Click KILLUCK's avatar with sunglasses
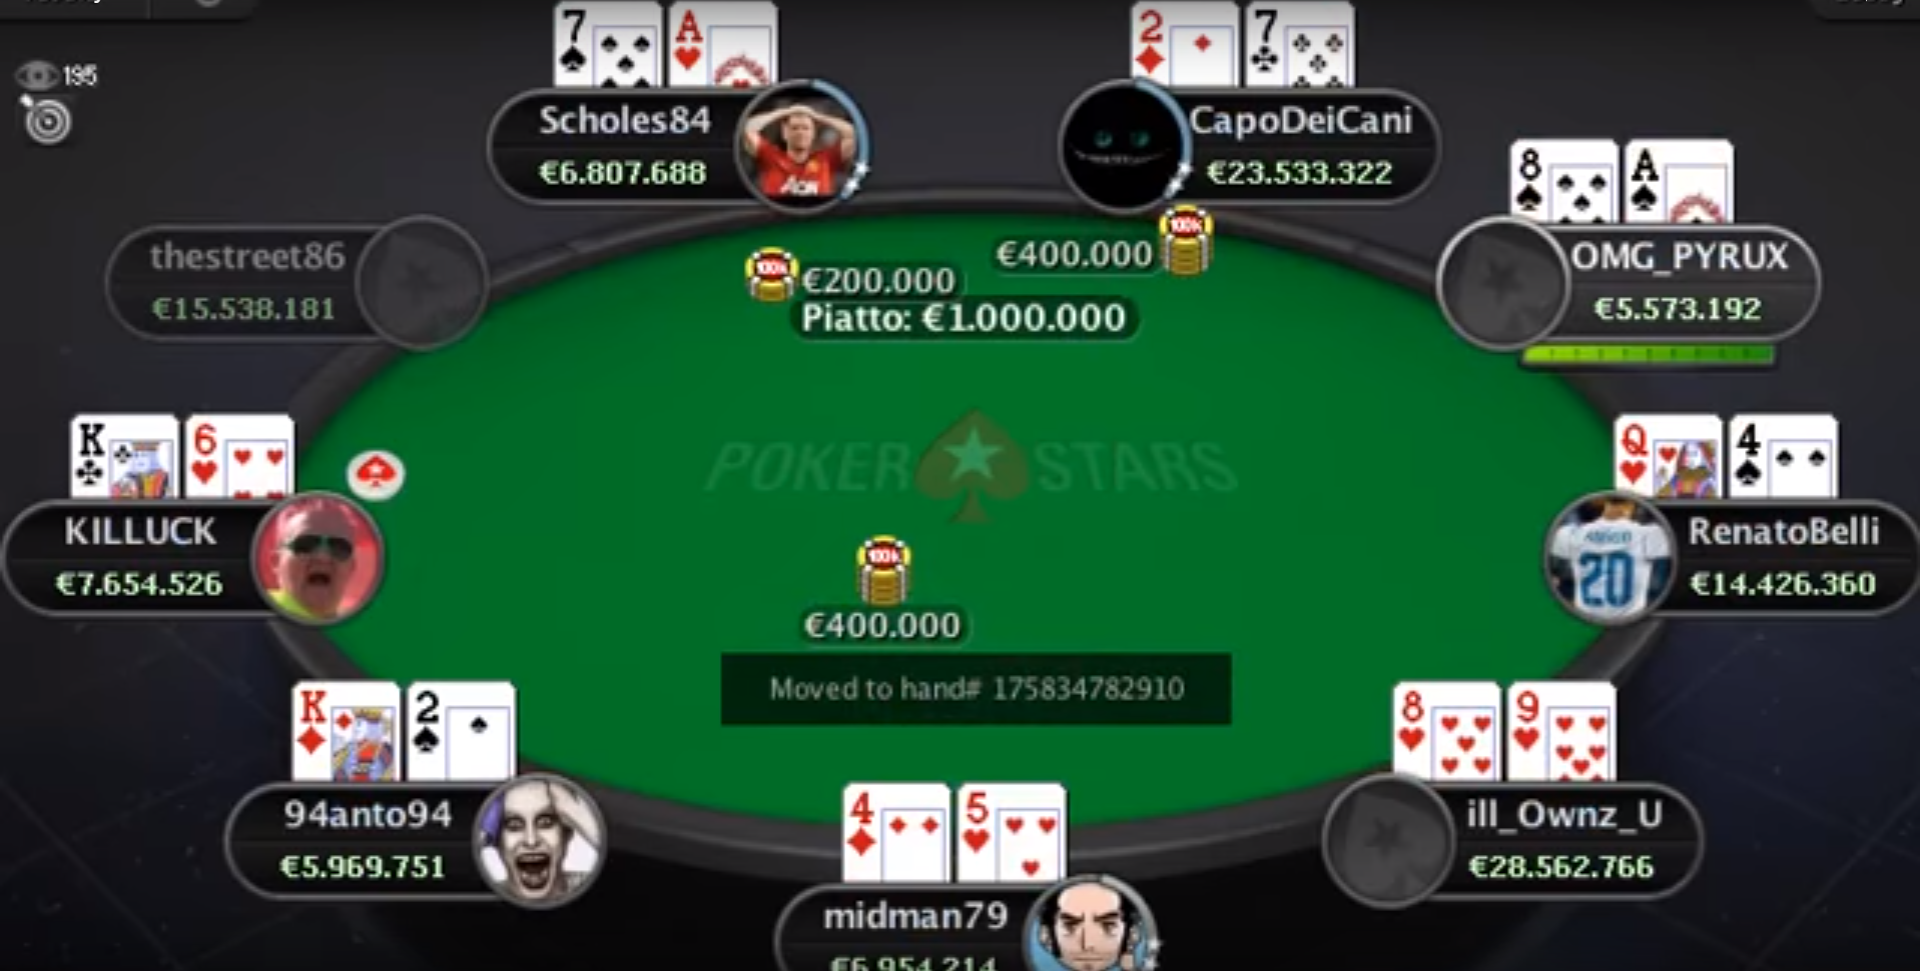This screenshot has height=971, width=1920. click(x=319, y=558)
